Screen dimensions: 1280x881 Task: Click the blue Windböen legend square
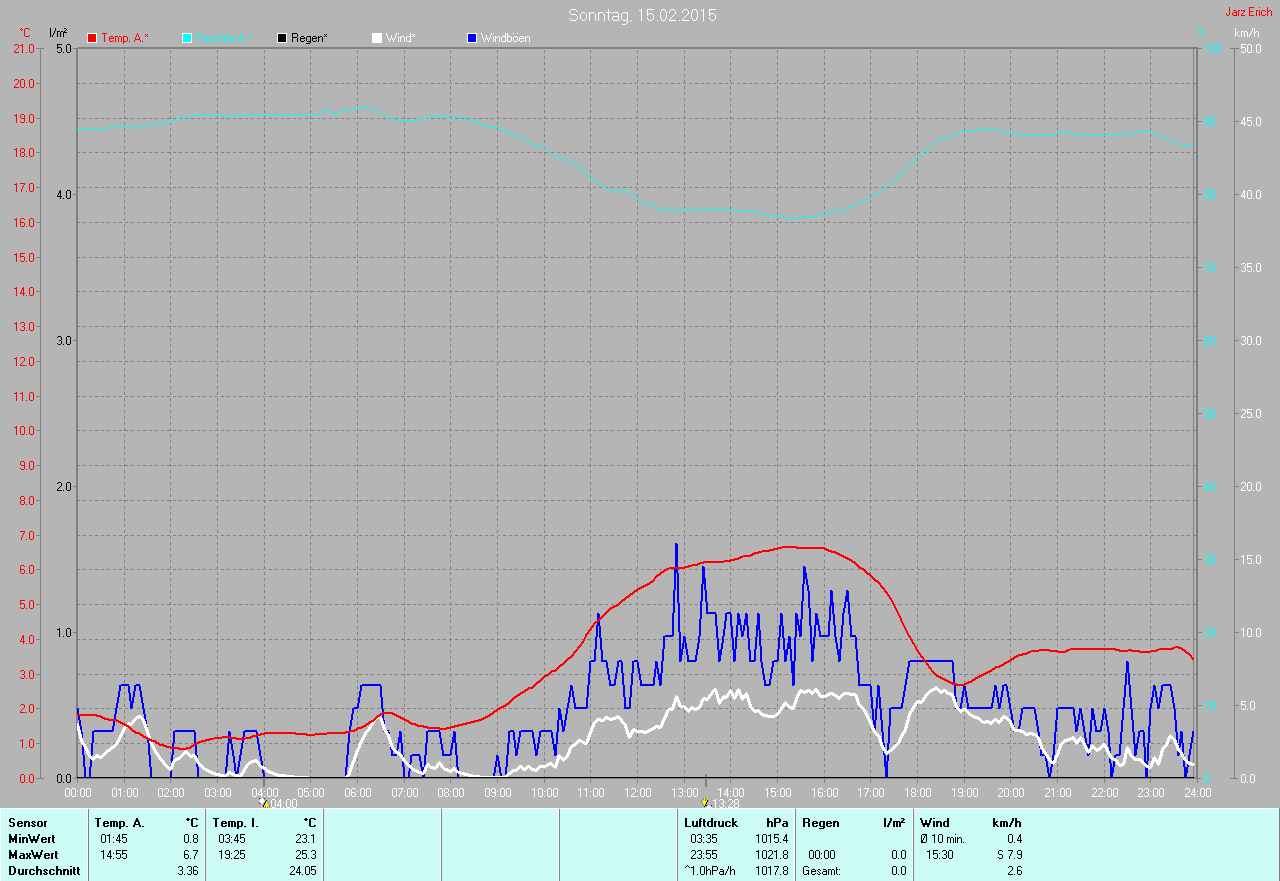pos(472,38)
